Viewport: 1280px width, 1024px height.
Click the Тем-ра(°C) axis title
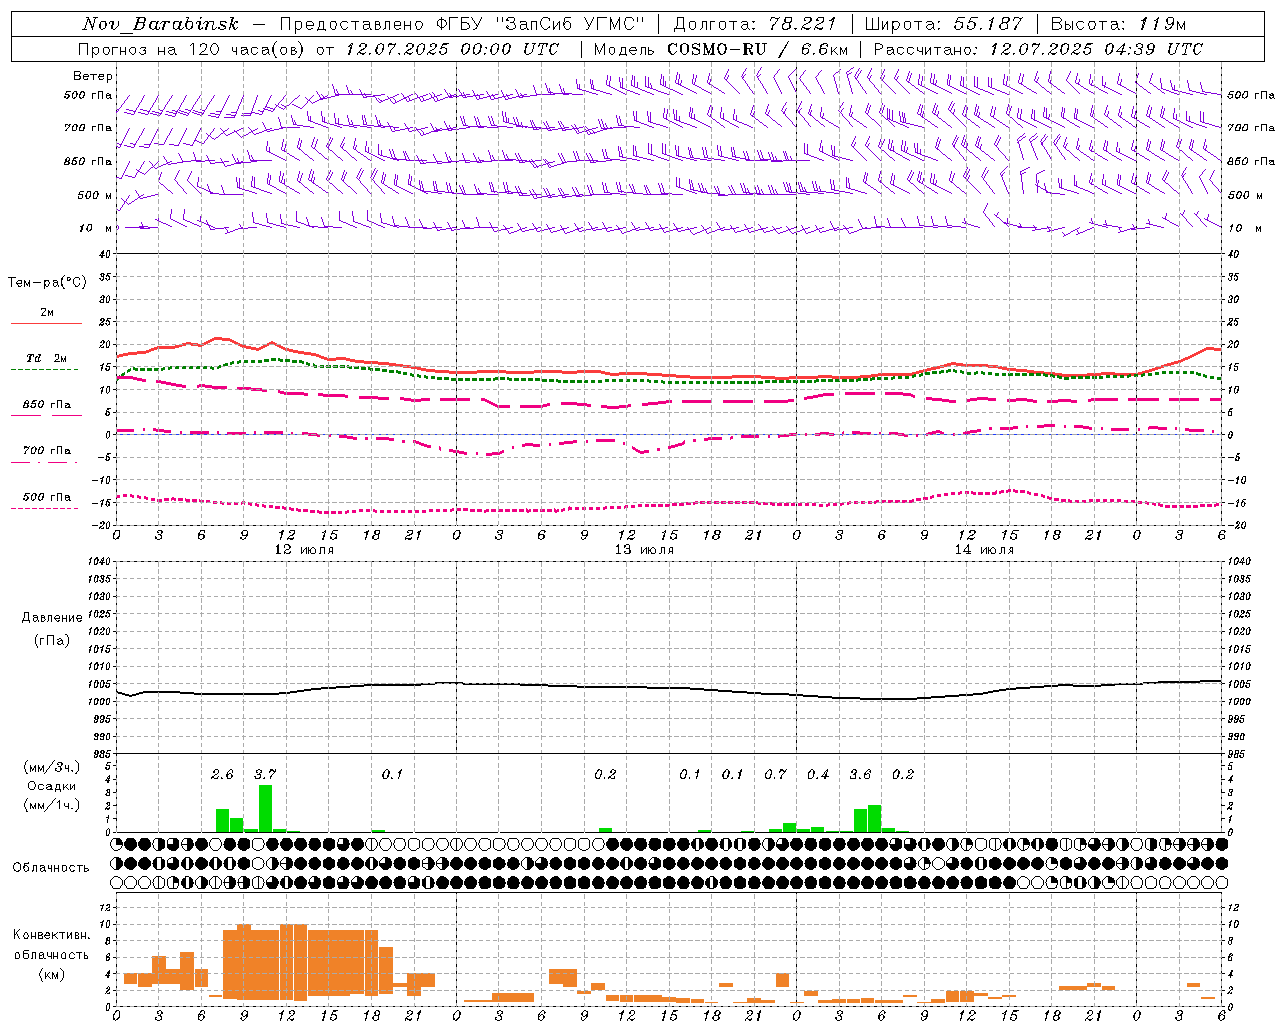pos(47,283)
